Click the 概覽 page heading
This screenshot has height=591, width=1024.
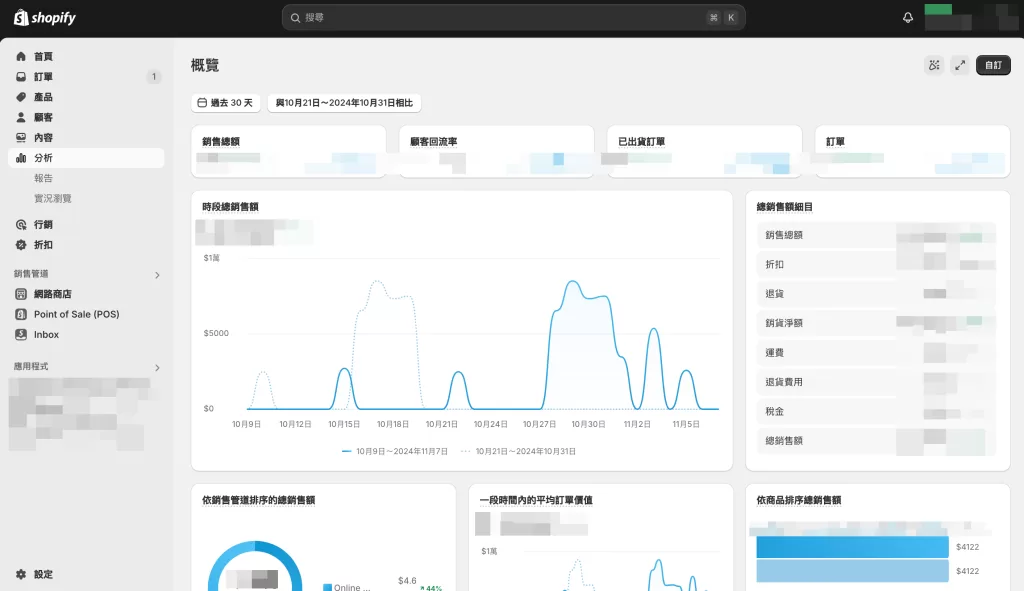(205, 65)
